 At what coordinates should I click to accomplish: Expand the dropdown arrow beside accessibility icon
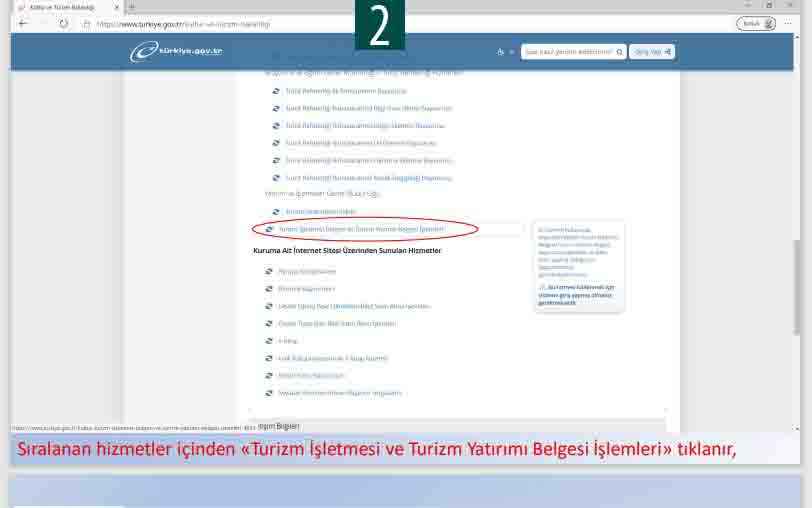[511, 52]
